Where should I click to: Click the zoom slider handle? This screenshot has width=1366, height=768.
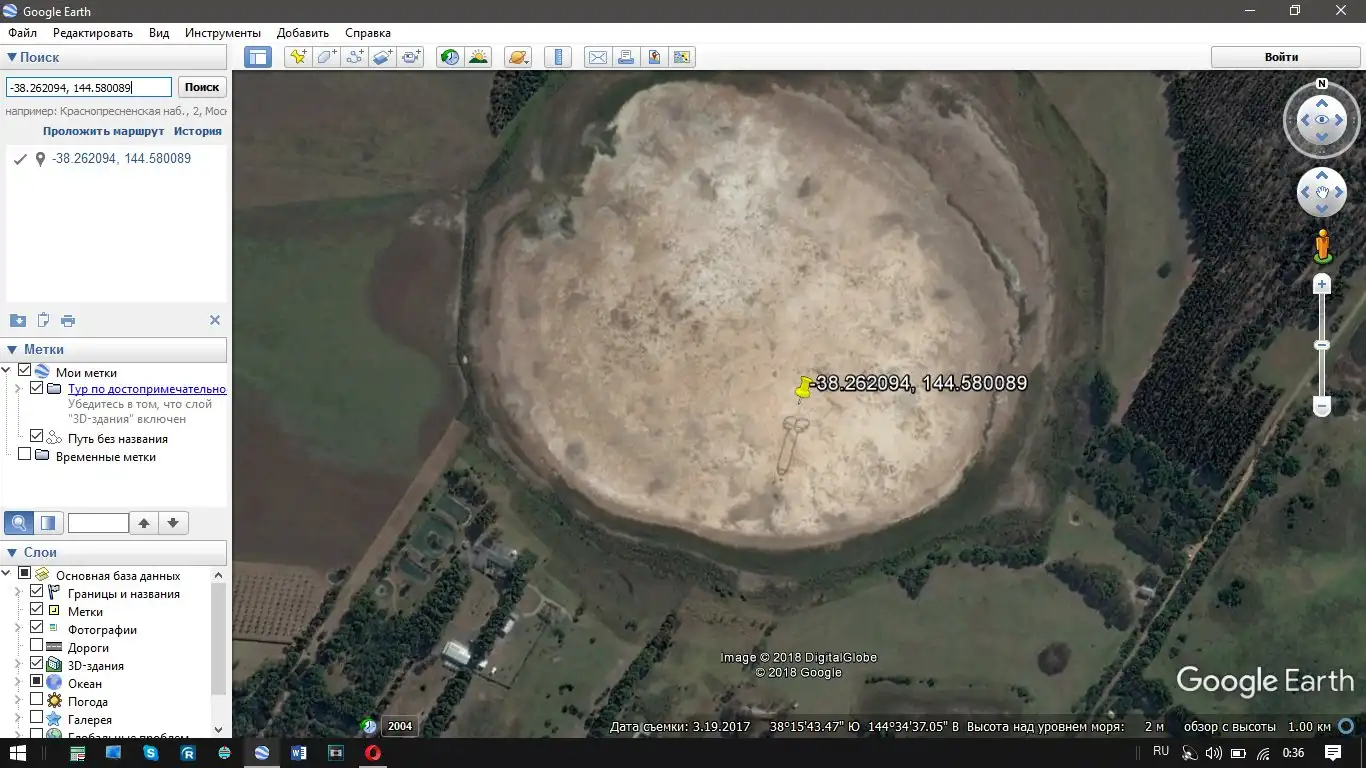pyautogui.click(x=1322, y=345)
